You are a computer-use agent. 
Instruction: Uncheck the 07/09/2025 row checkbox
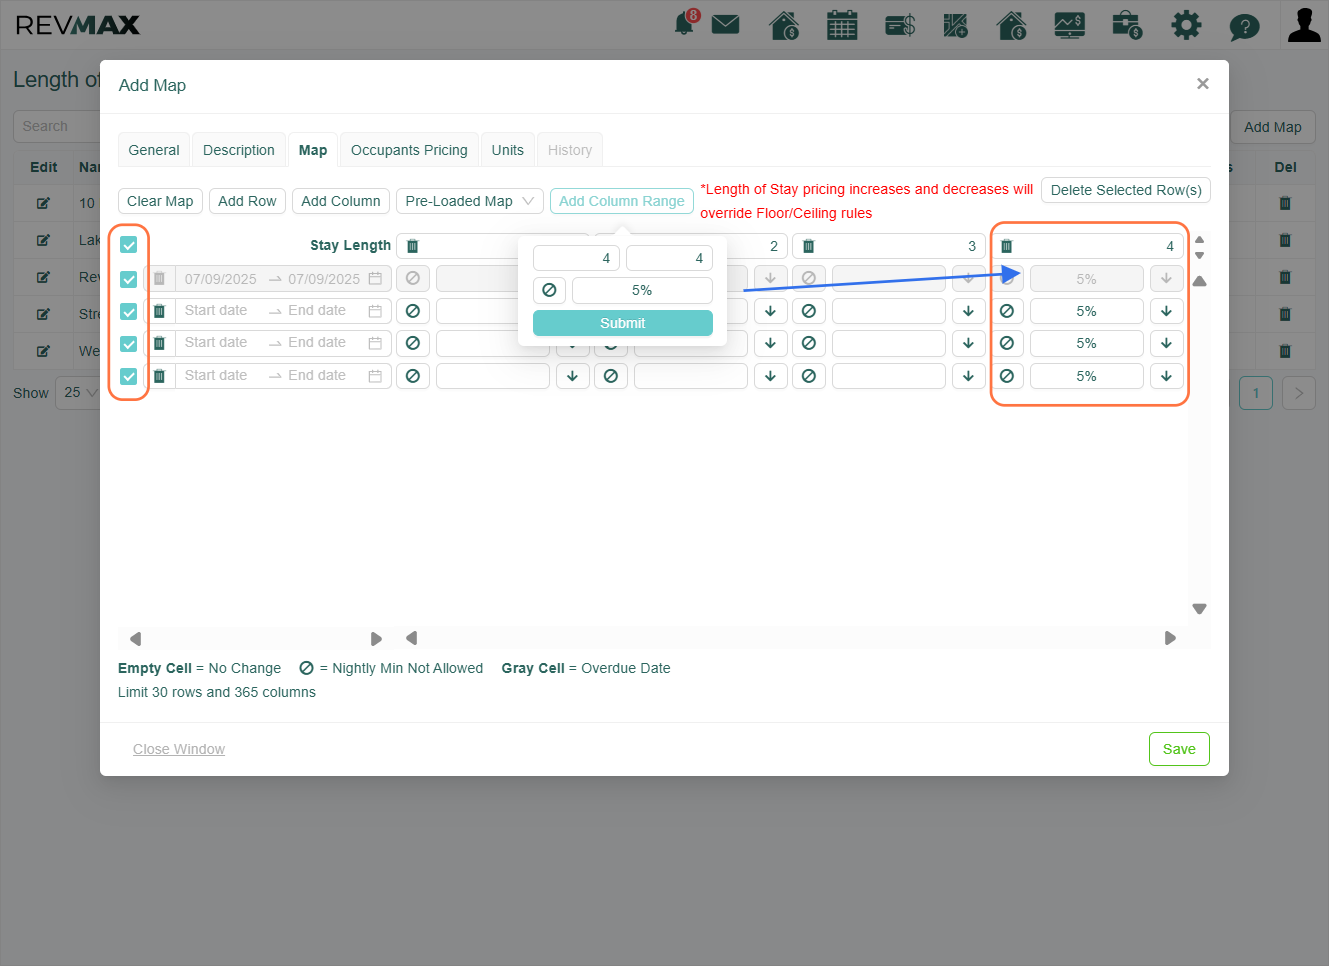coord(129,279)
